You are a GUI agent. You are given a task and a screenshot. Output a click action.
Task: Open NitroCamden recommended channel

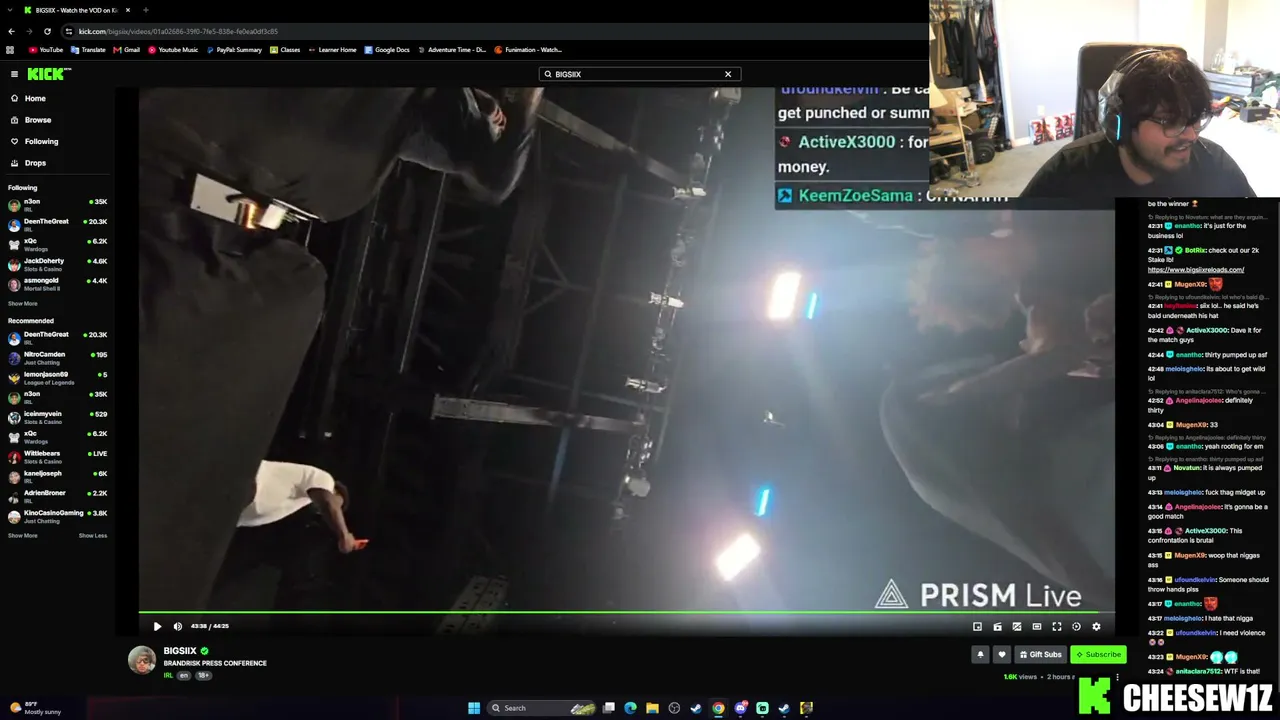tap(57, 357)
